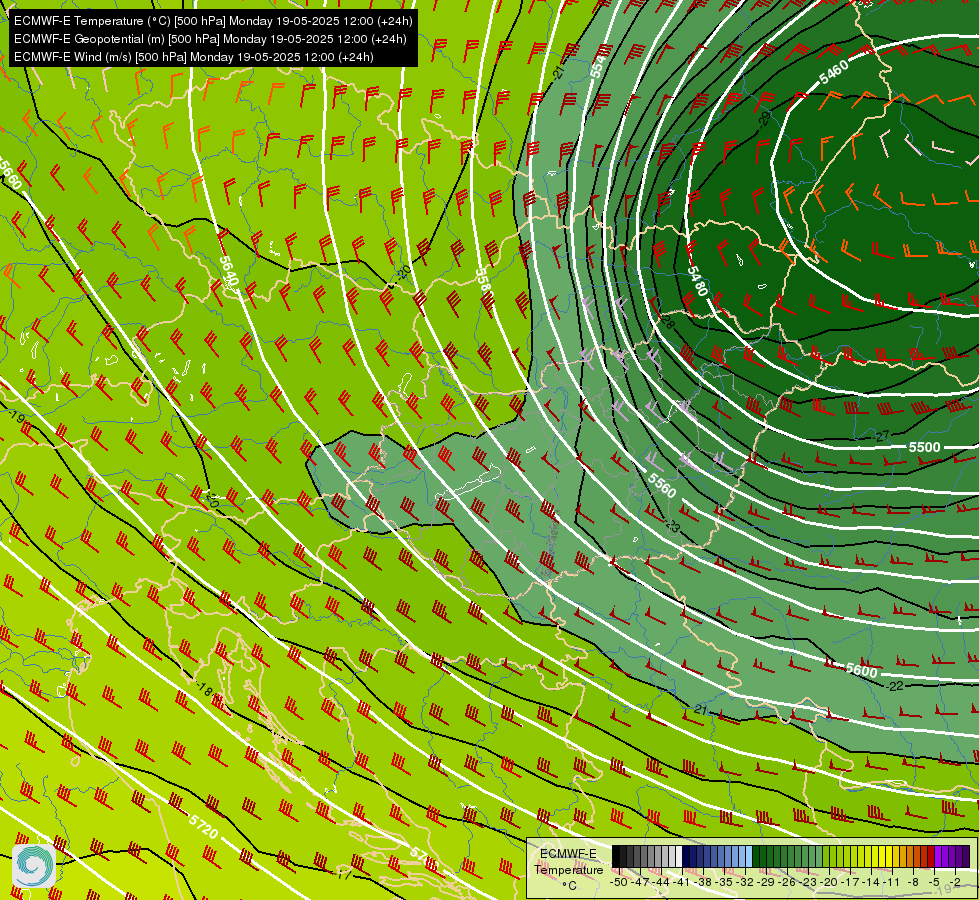979x900 pixels.
Task: Click the -18 isotherm label on the map
Action: [x=204, y=690]
